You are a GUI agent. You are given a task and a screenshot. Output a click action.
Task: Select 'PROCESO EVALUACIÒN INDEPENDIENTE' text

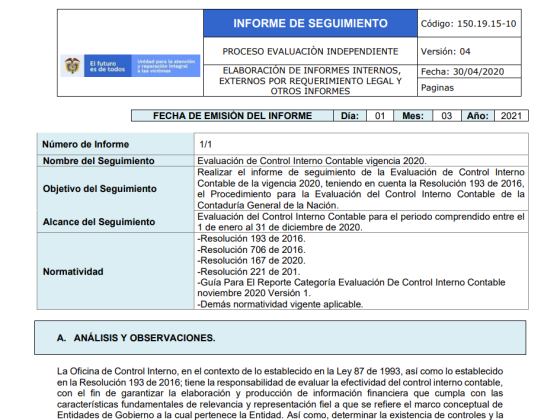point(310,51)
